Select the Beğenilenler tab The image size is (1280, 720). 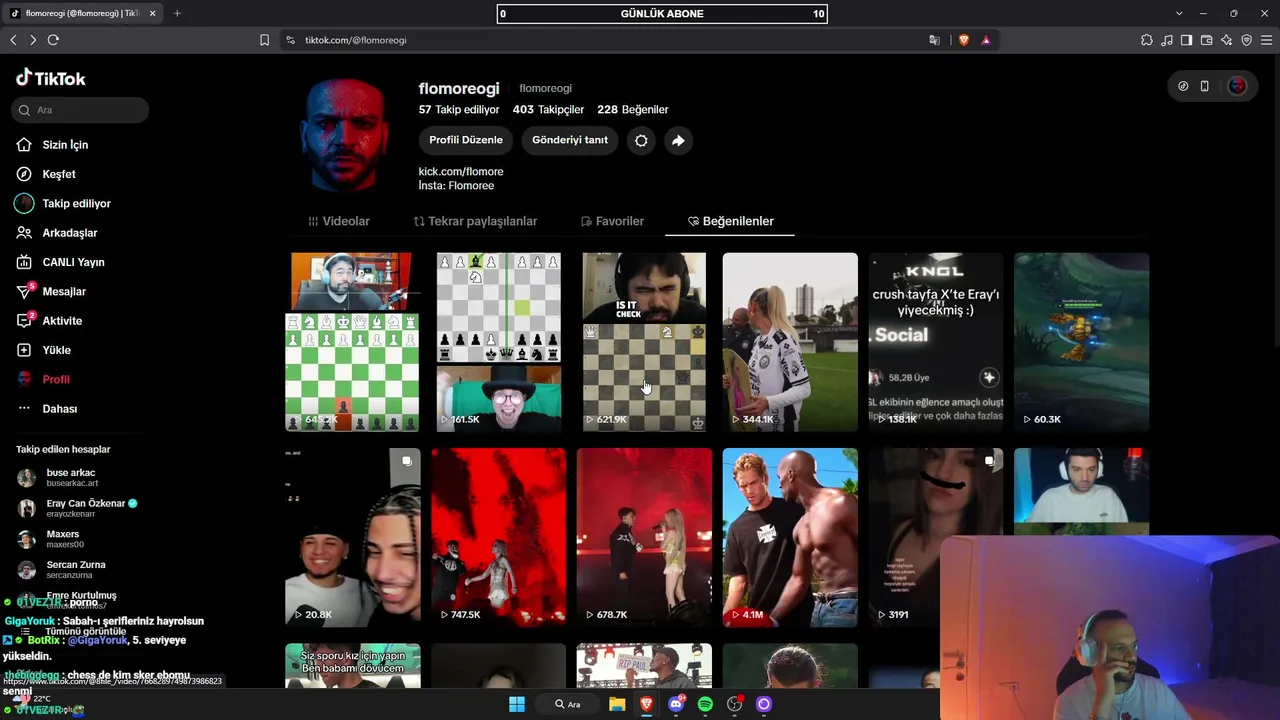click(x=730, y=221)
